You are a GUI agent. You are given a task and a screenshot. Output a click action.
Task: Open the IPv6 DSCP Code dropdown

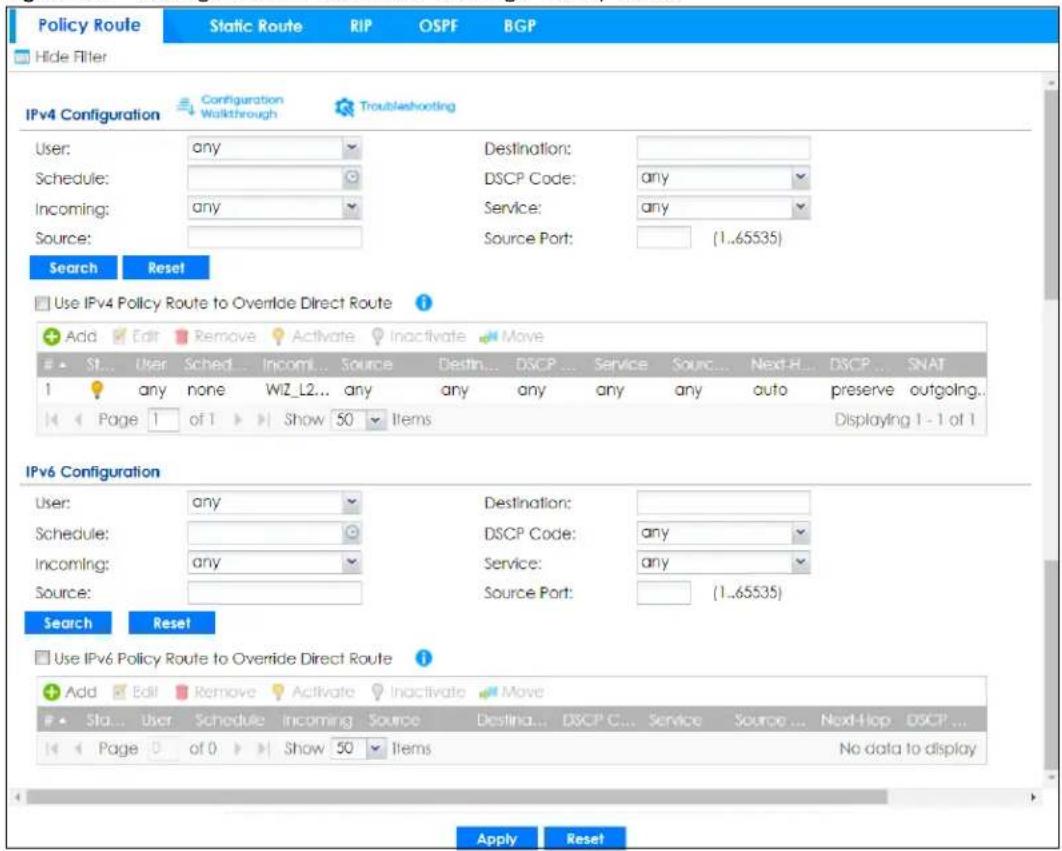coord(801,533)
